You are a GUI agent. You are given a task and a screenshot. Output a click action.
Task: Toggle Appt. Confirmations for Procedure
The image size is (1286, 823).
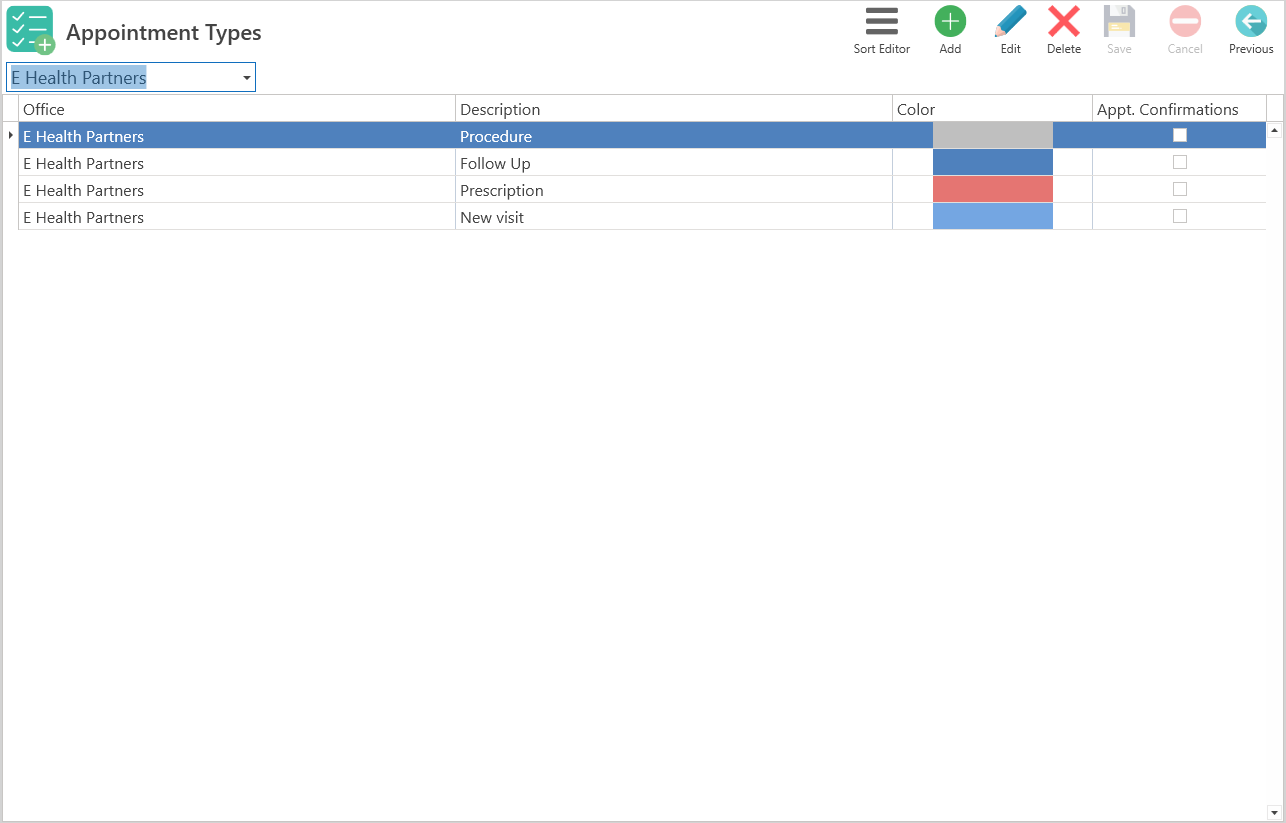pyautogui.click(x=1180, y=135)
